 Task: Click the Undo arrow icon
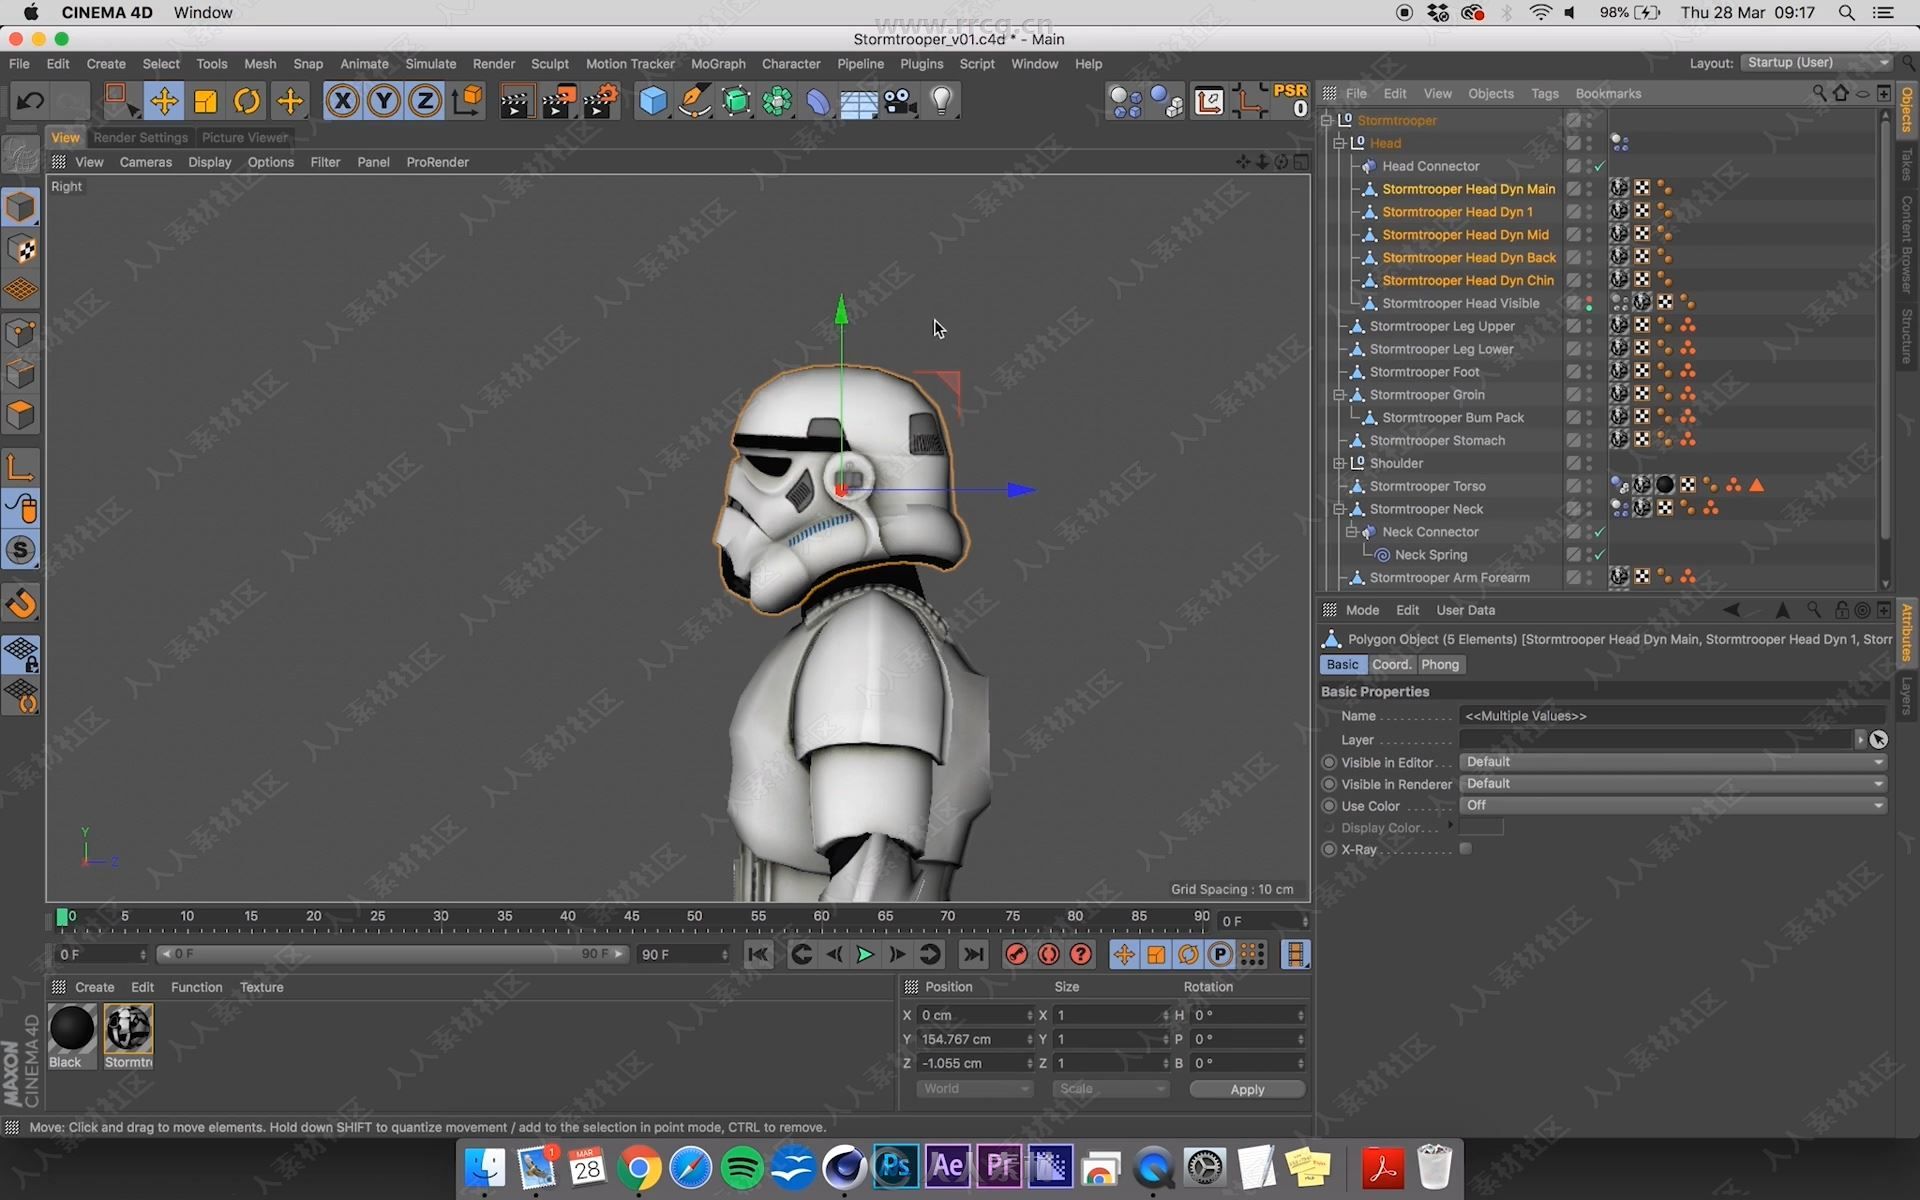point(30,100)
